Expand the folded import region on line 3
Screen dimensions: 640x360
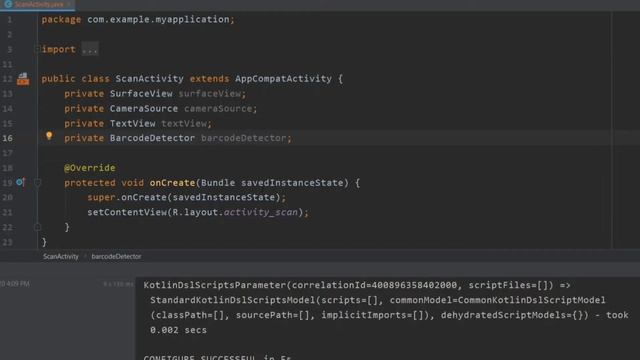(x=37, y=49)
